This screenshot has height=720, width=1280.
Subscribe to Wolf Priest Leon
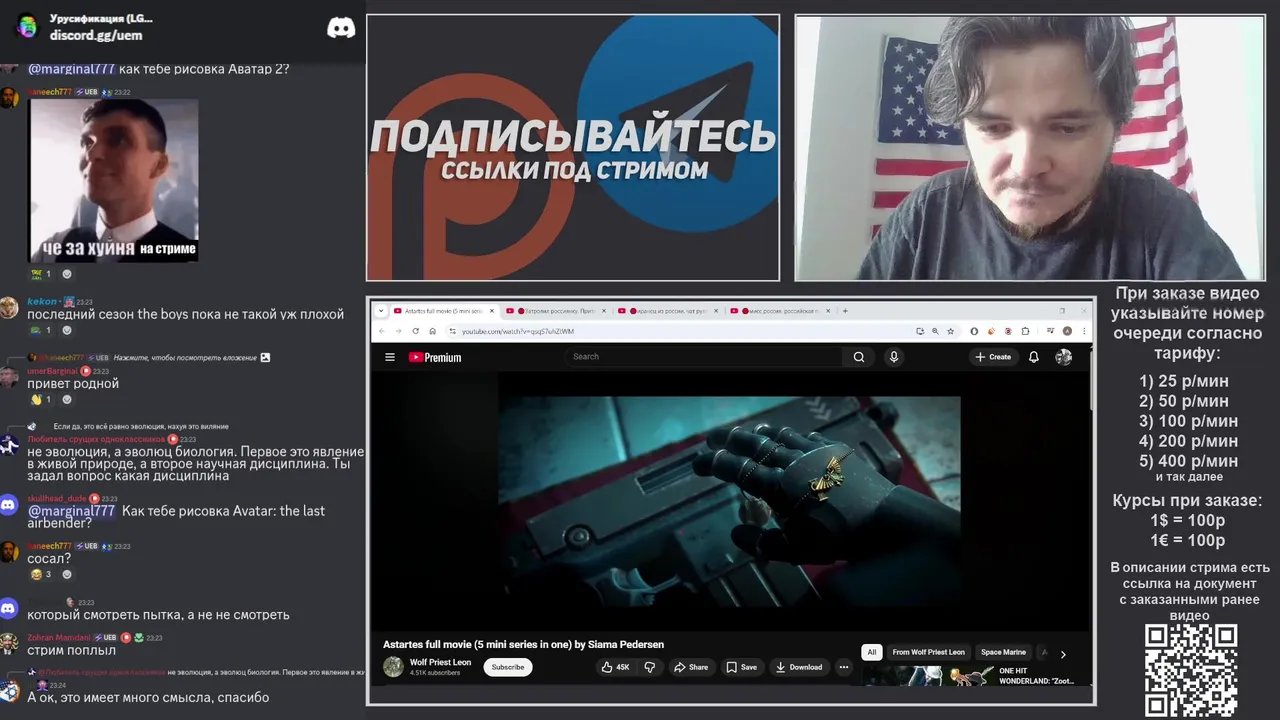coord(508,667)
